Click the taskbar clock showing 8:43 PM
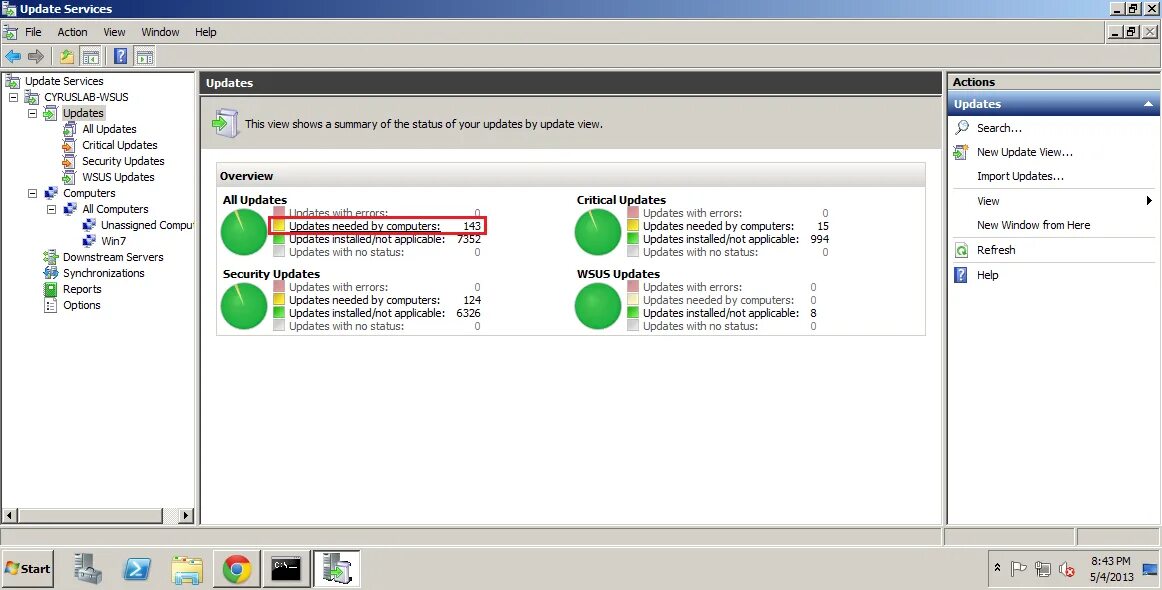 tap(1111, 561)
